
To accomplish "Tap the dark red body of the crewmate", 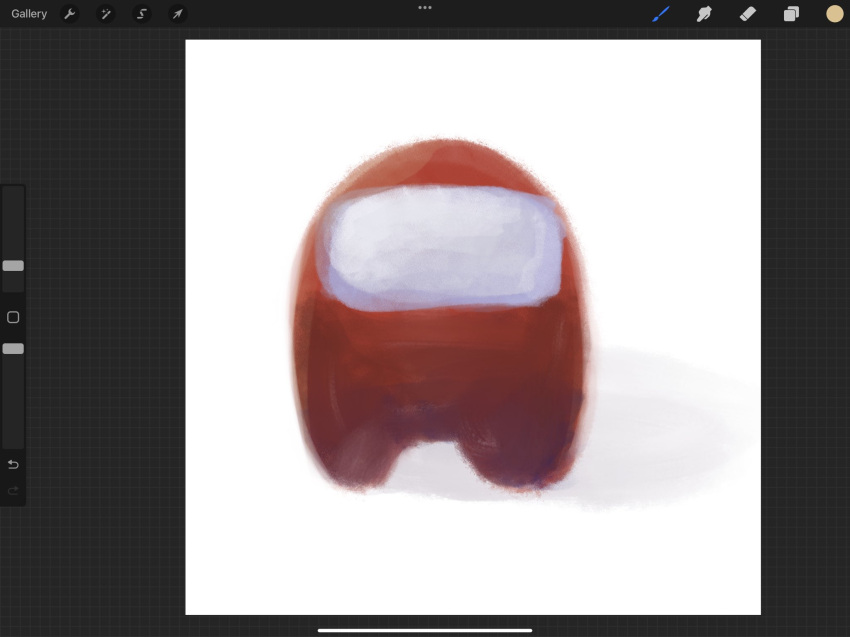I will [439, 374].
